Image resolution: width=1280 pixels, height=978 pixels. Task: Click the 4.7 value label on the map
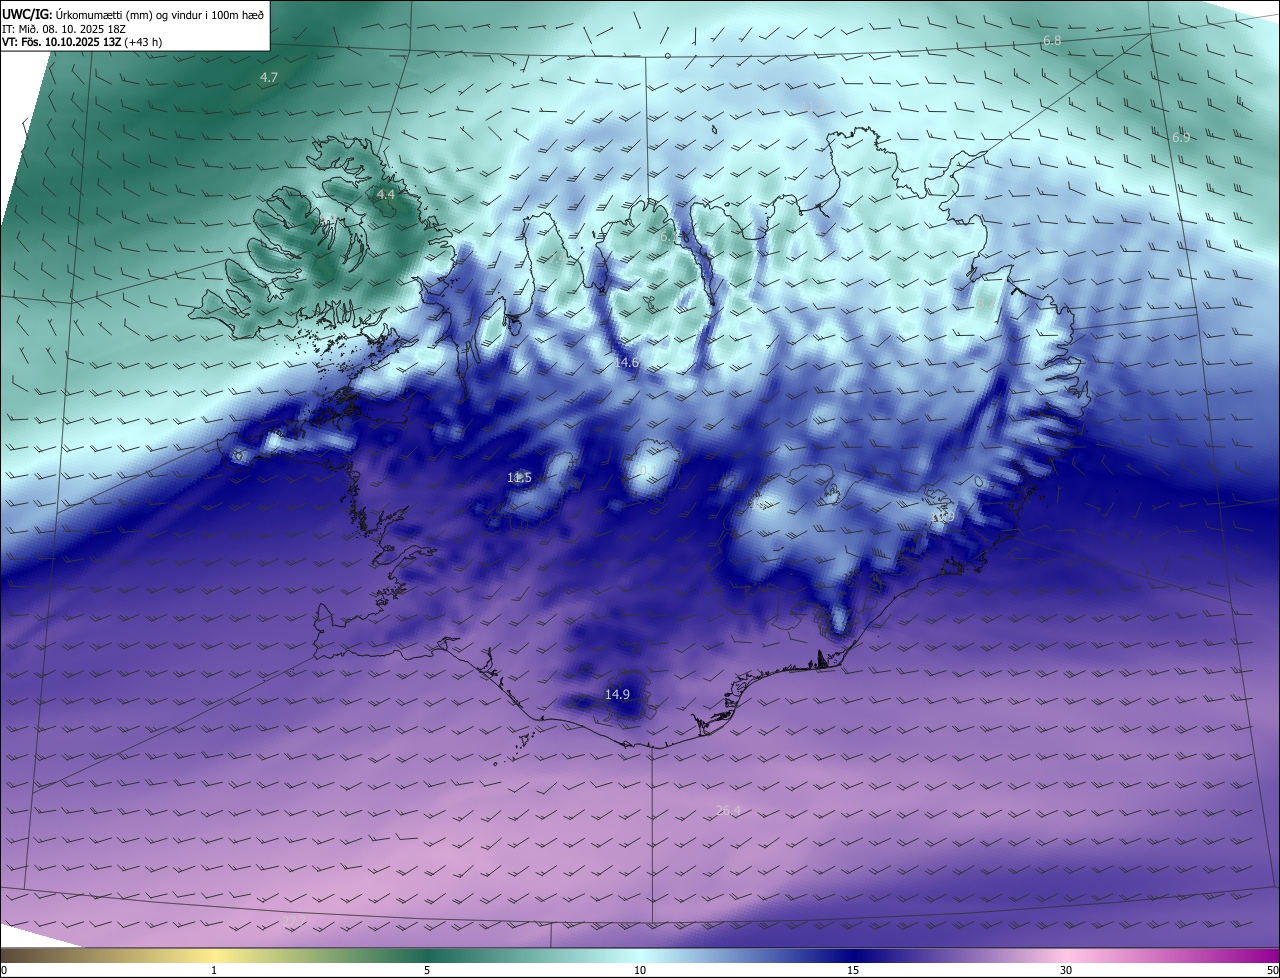pos(269,77)
